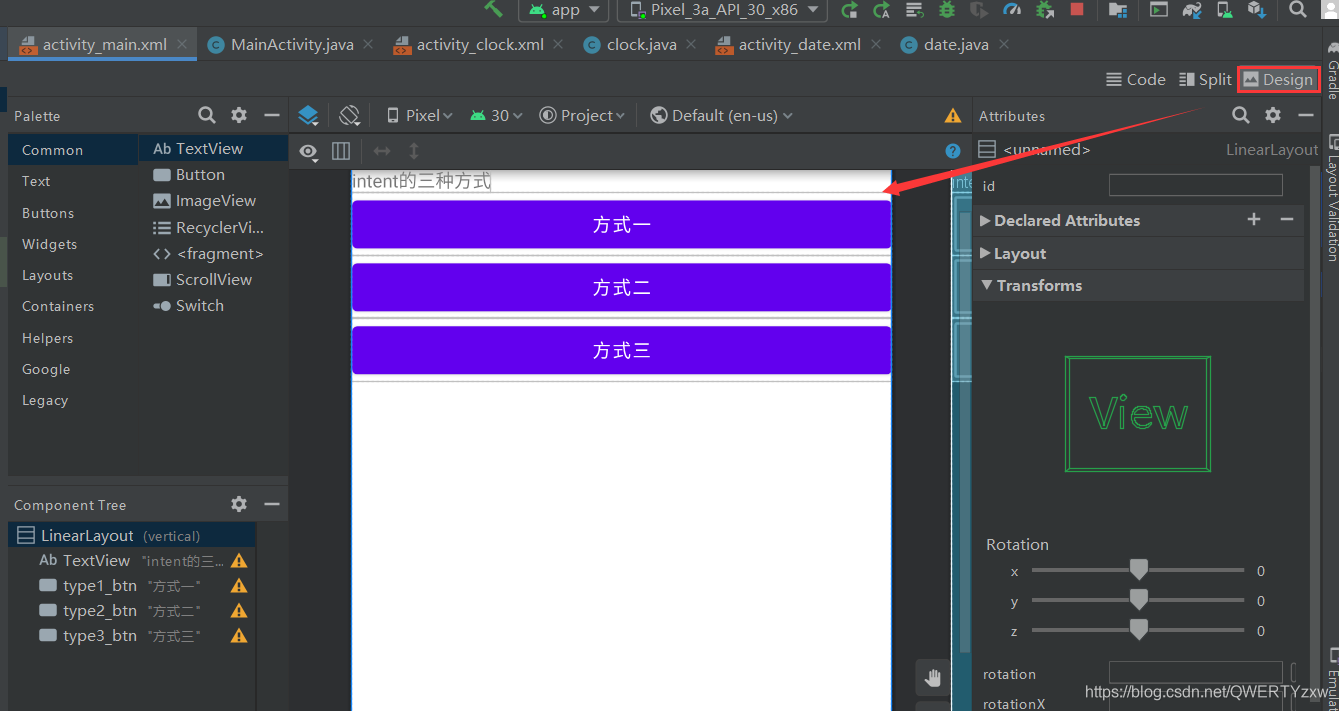Screen dimensions: 1339x711
Task: Close the MainActivity.java tab
Action: (368, 45)
